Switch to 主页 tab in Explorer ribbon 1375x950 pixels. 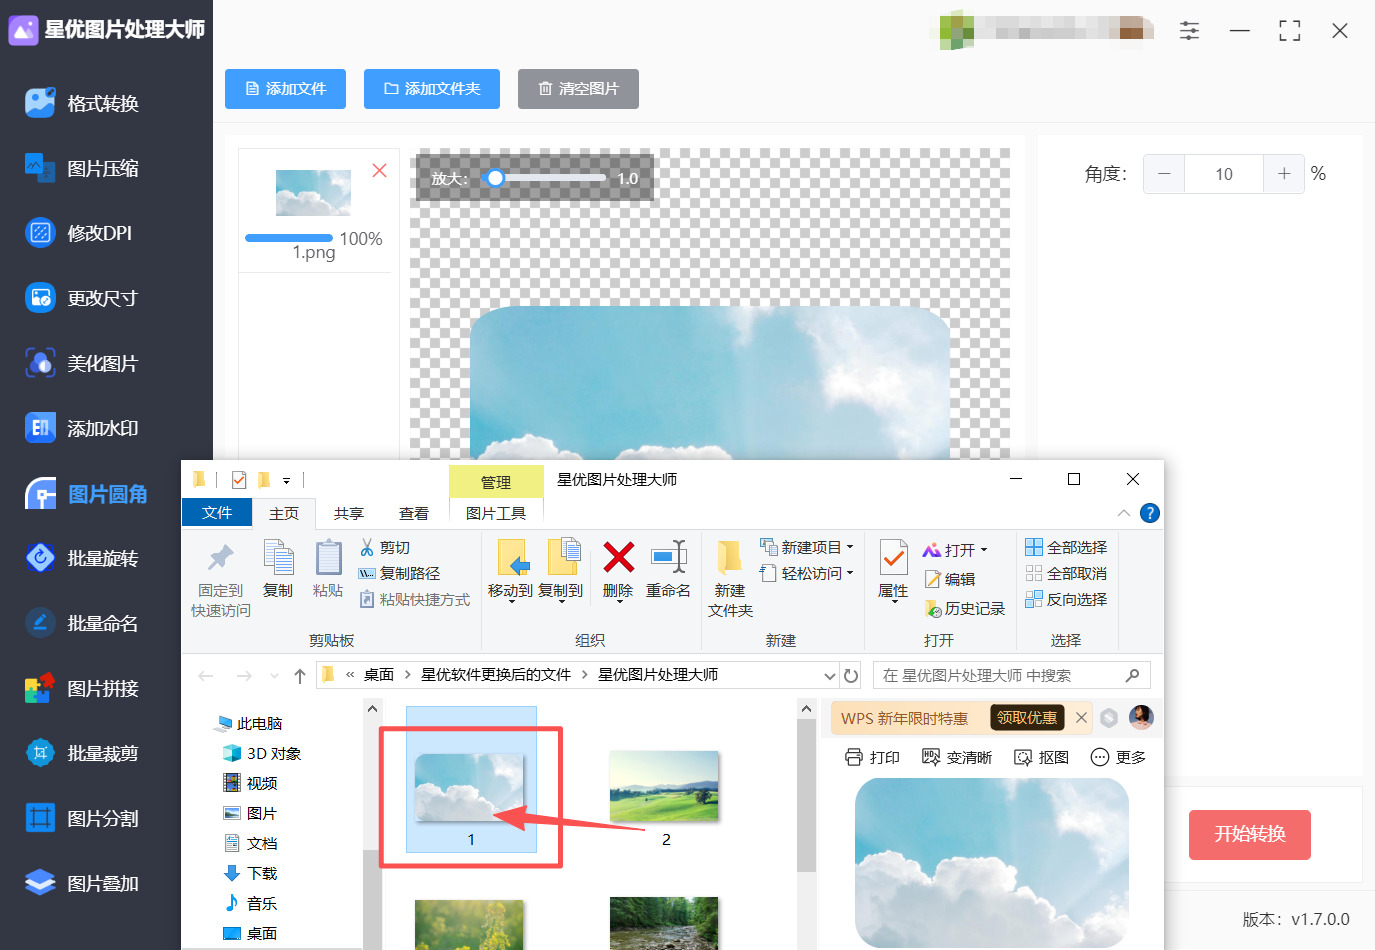[284, 513]
